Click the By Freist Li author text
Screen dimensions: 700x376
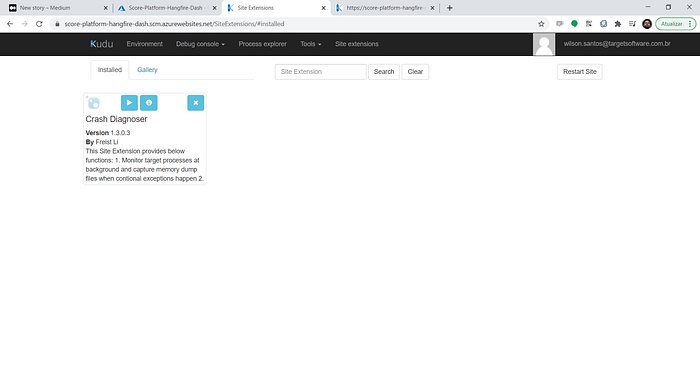[x=102, y=142]
